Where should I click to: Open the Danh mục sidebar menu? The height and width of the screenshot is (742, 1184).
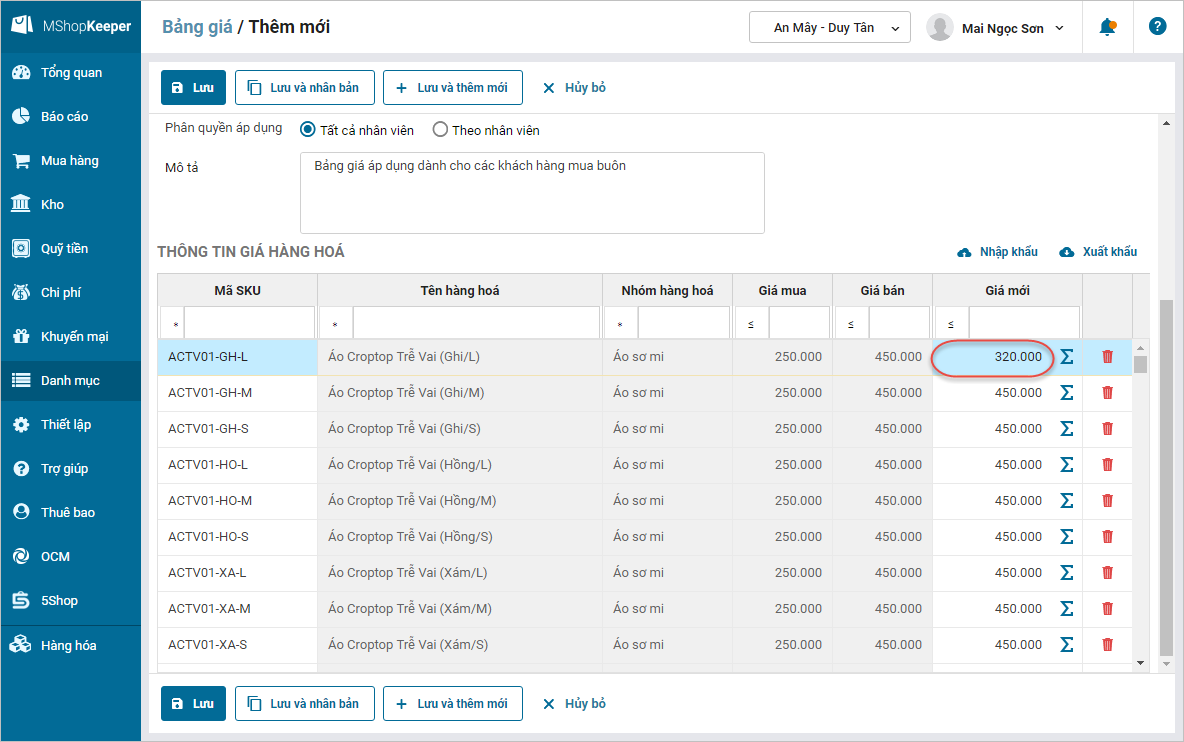70,380
